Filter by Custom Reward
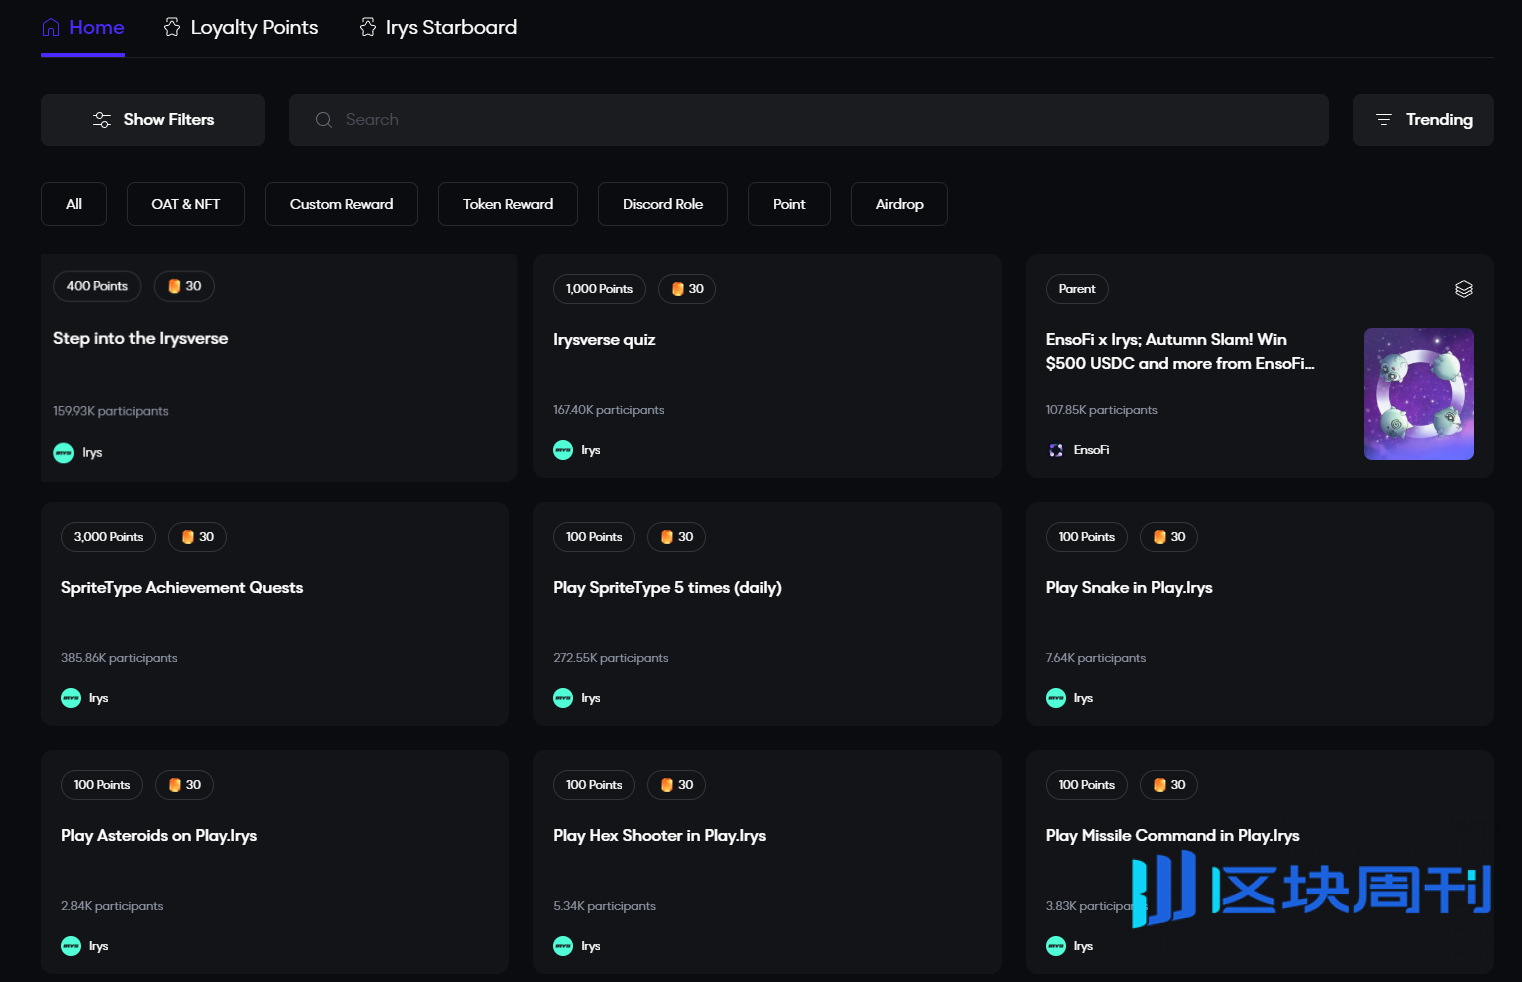Viewport: 1522px width, 982px height. tap(341, 204)
